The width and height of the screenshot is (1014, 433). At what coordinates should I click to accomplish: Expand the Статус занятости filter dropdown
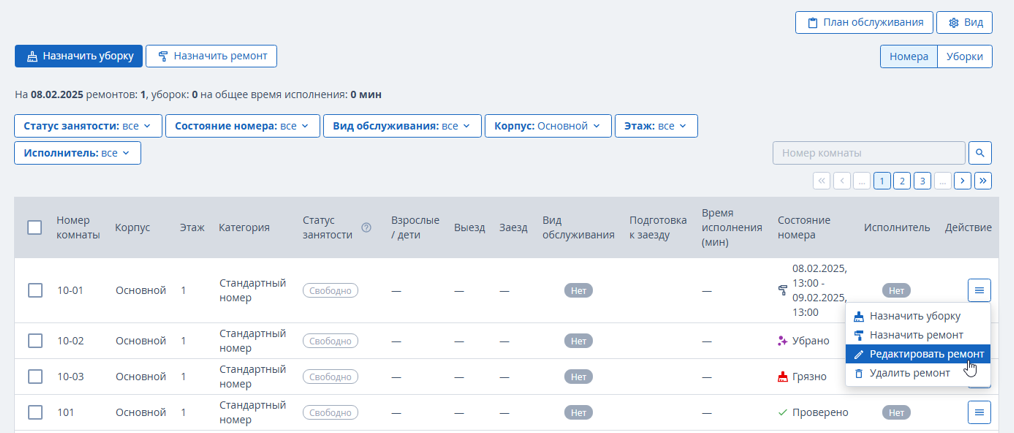(87, 126)
